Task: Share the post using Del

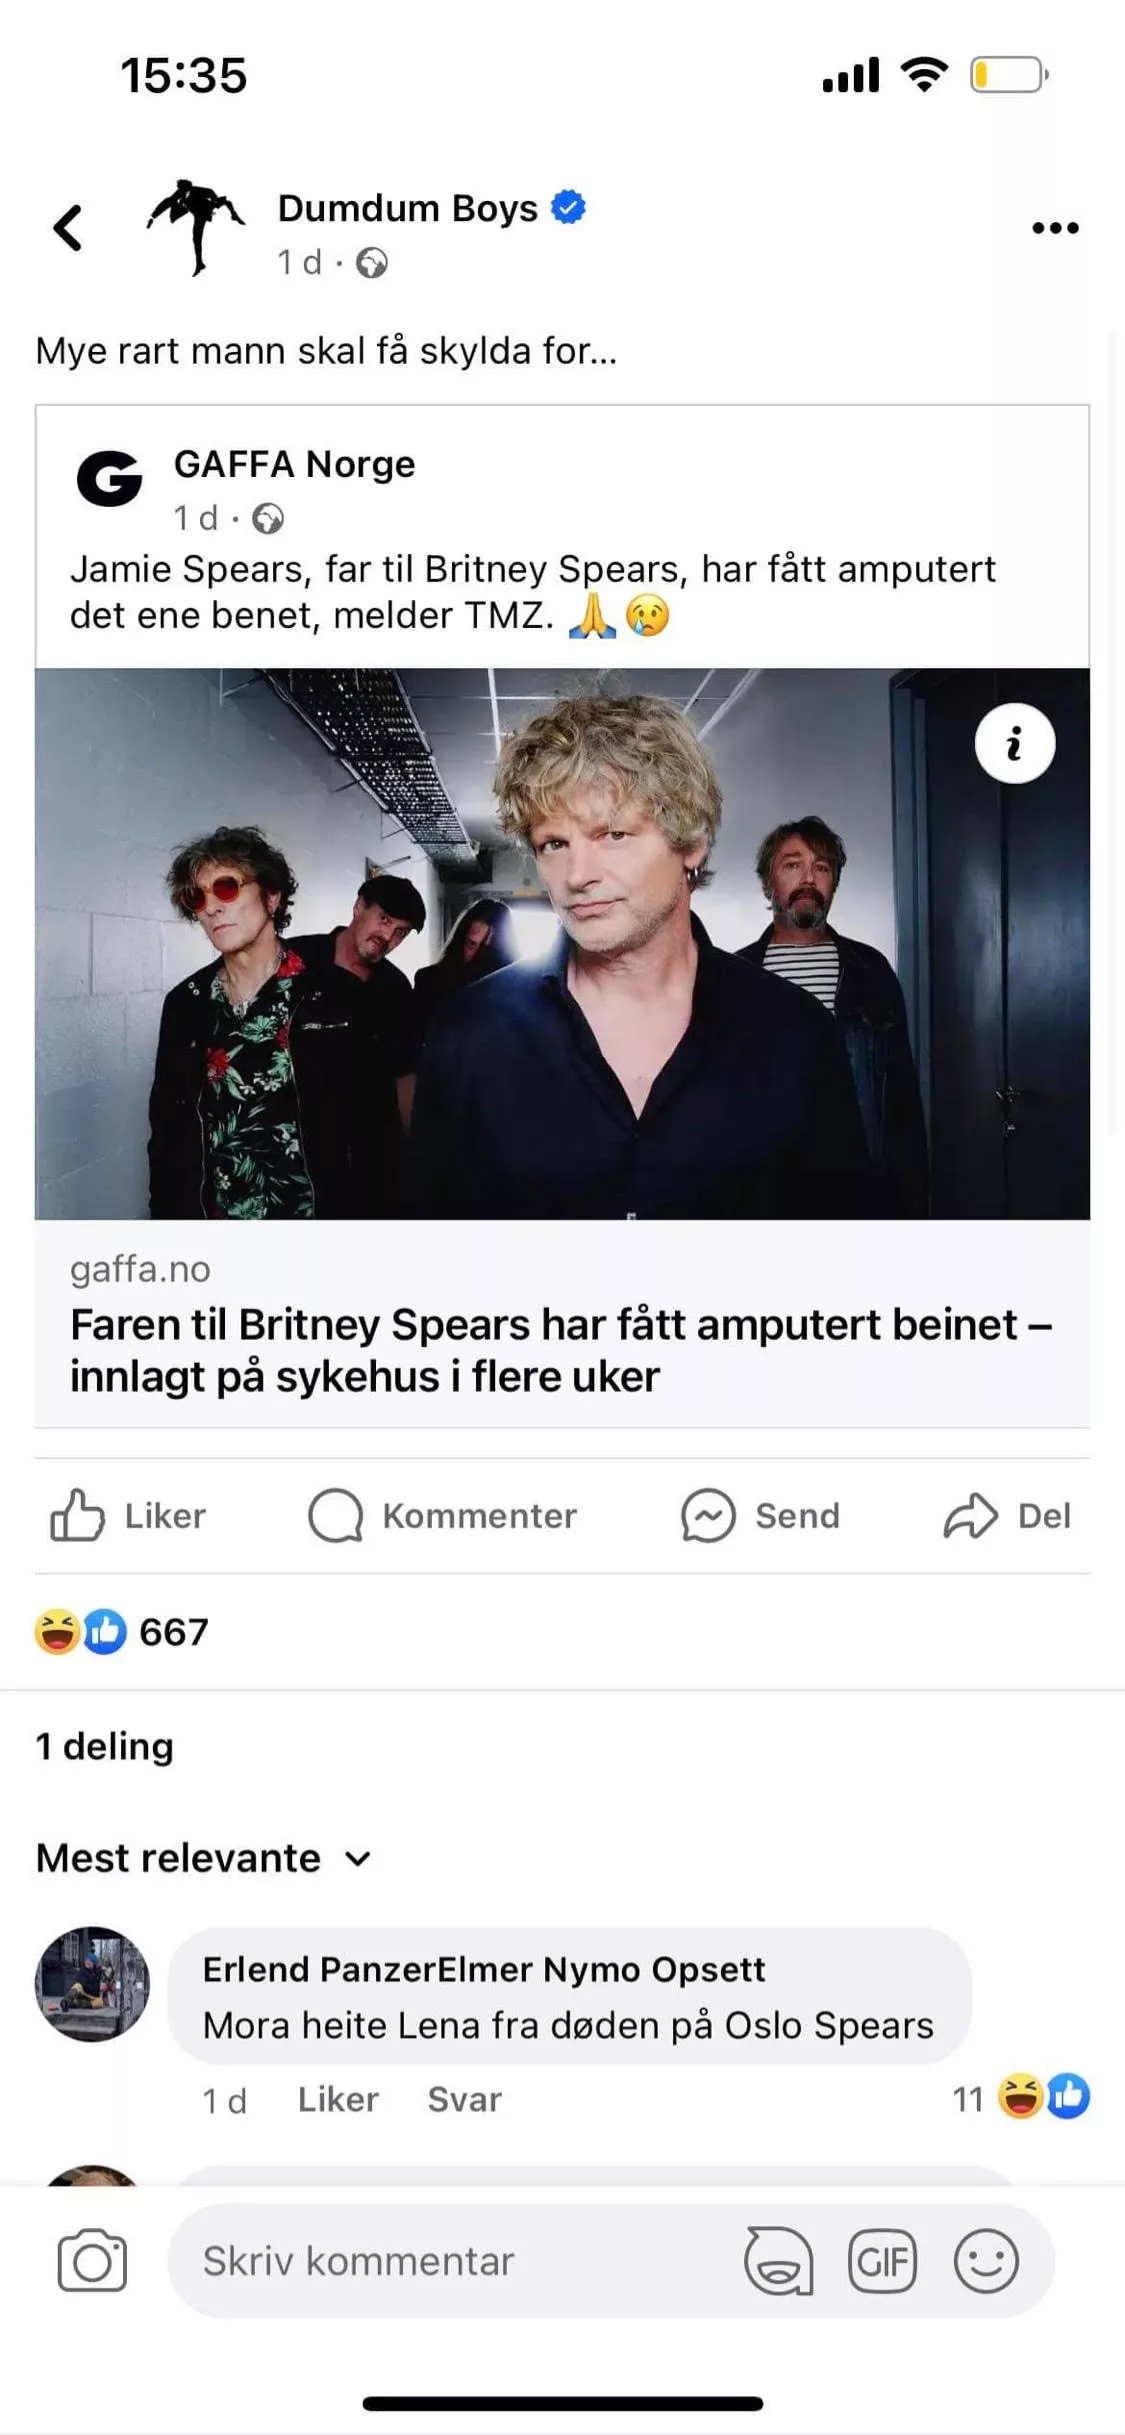Action: [x=1007, y=1516]
